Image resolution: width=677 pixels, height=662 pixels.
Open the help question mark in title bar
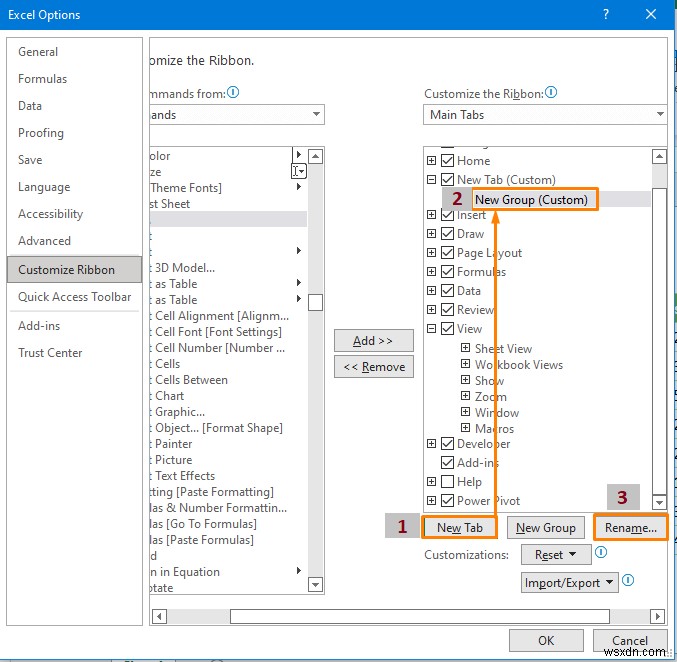606,14
